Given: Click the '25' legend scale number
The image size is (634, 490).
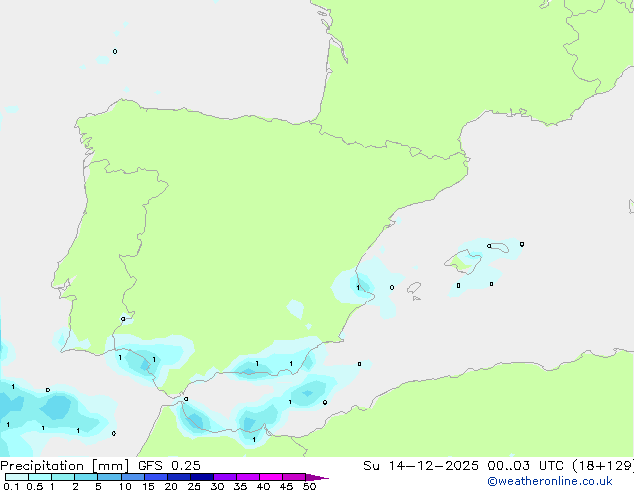Looking at the screenshot, I should (194, 486).
